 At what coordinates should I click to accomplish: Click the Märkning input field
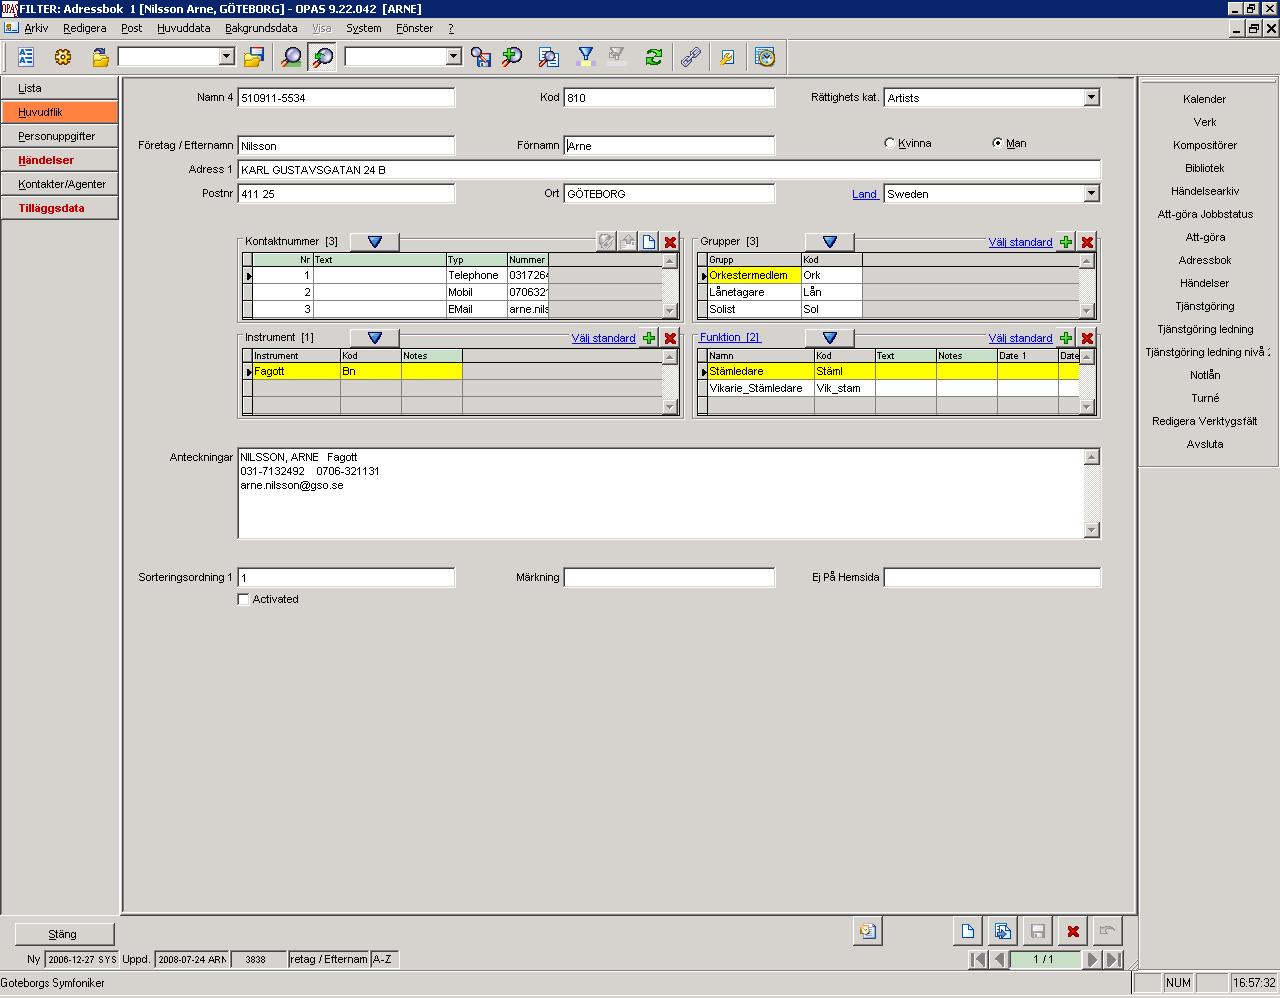(669, 577)
